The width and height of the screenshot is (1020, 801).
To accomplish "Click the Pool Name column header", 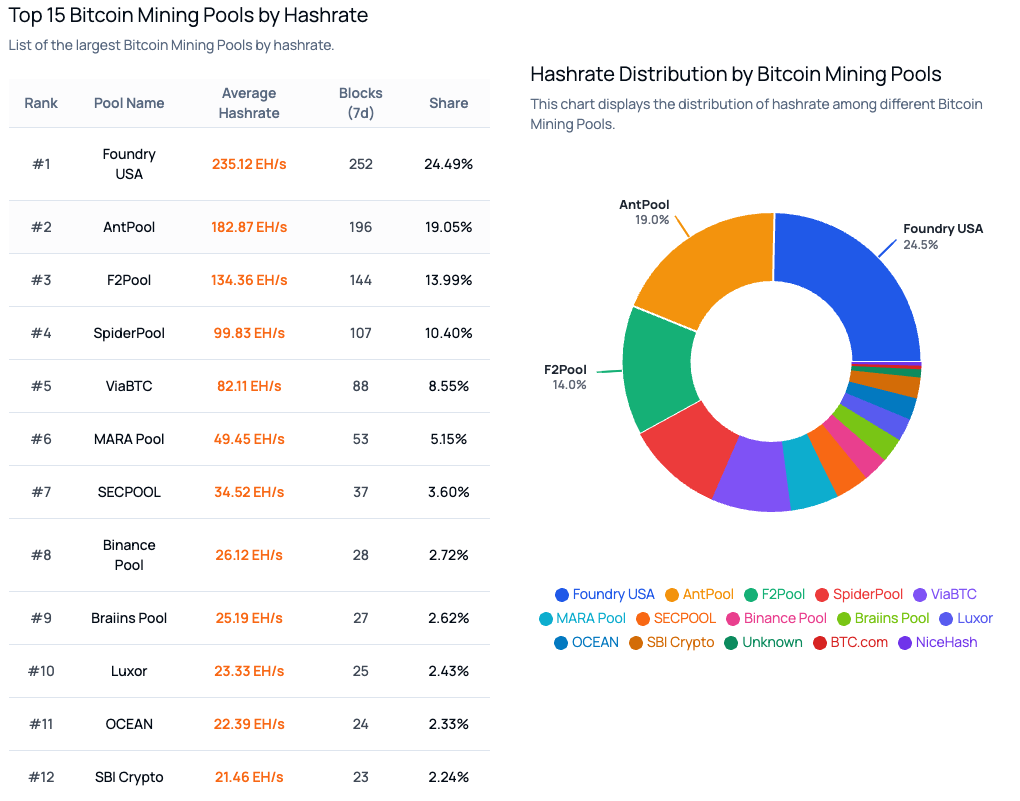I will tap(129, 103).
